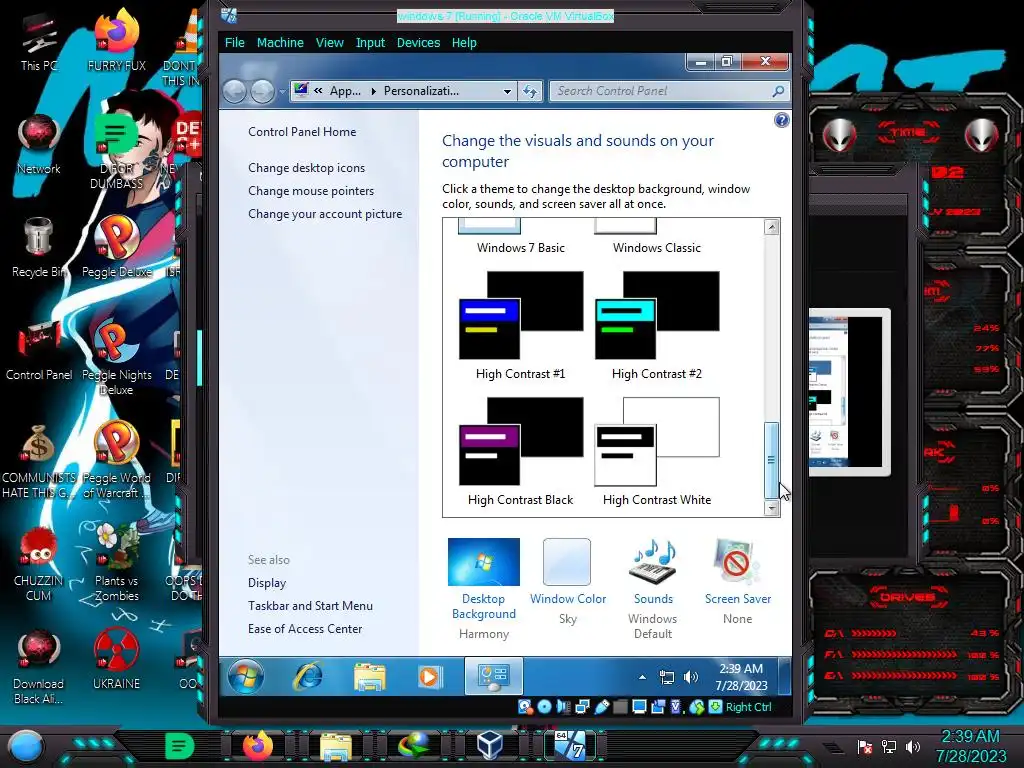The width and height of the screenshot is (1024, 768).
Task: Select the High Contrast White theme
Action: tap(656, 452)
